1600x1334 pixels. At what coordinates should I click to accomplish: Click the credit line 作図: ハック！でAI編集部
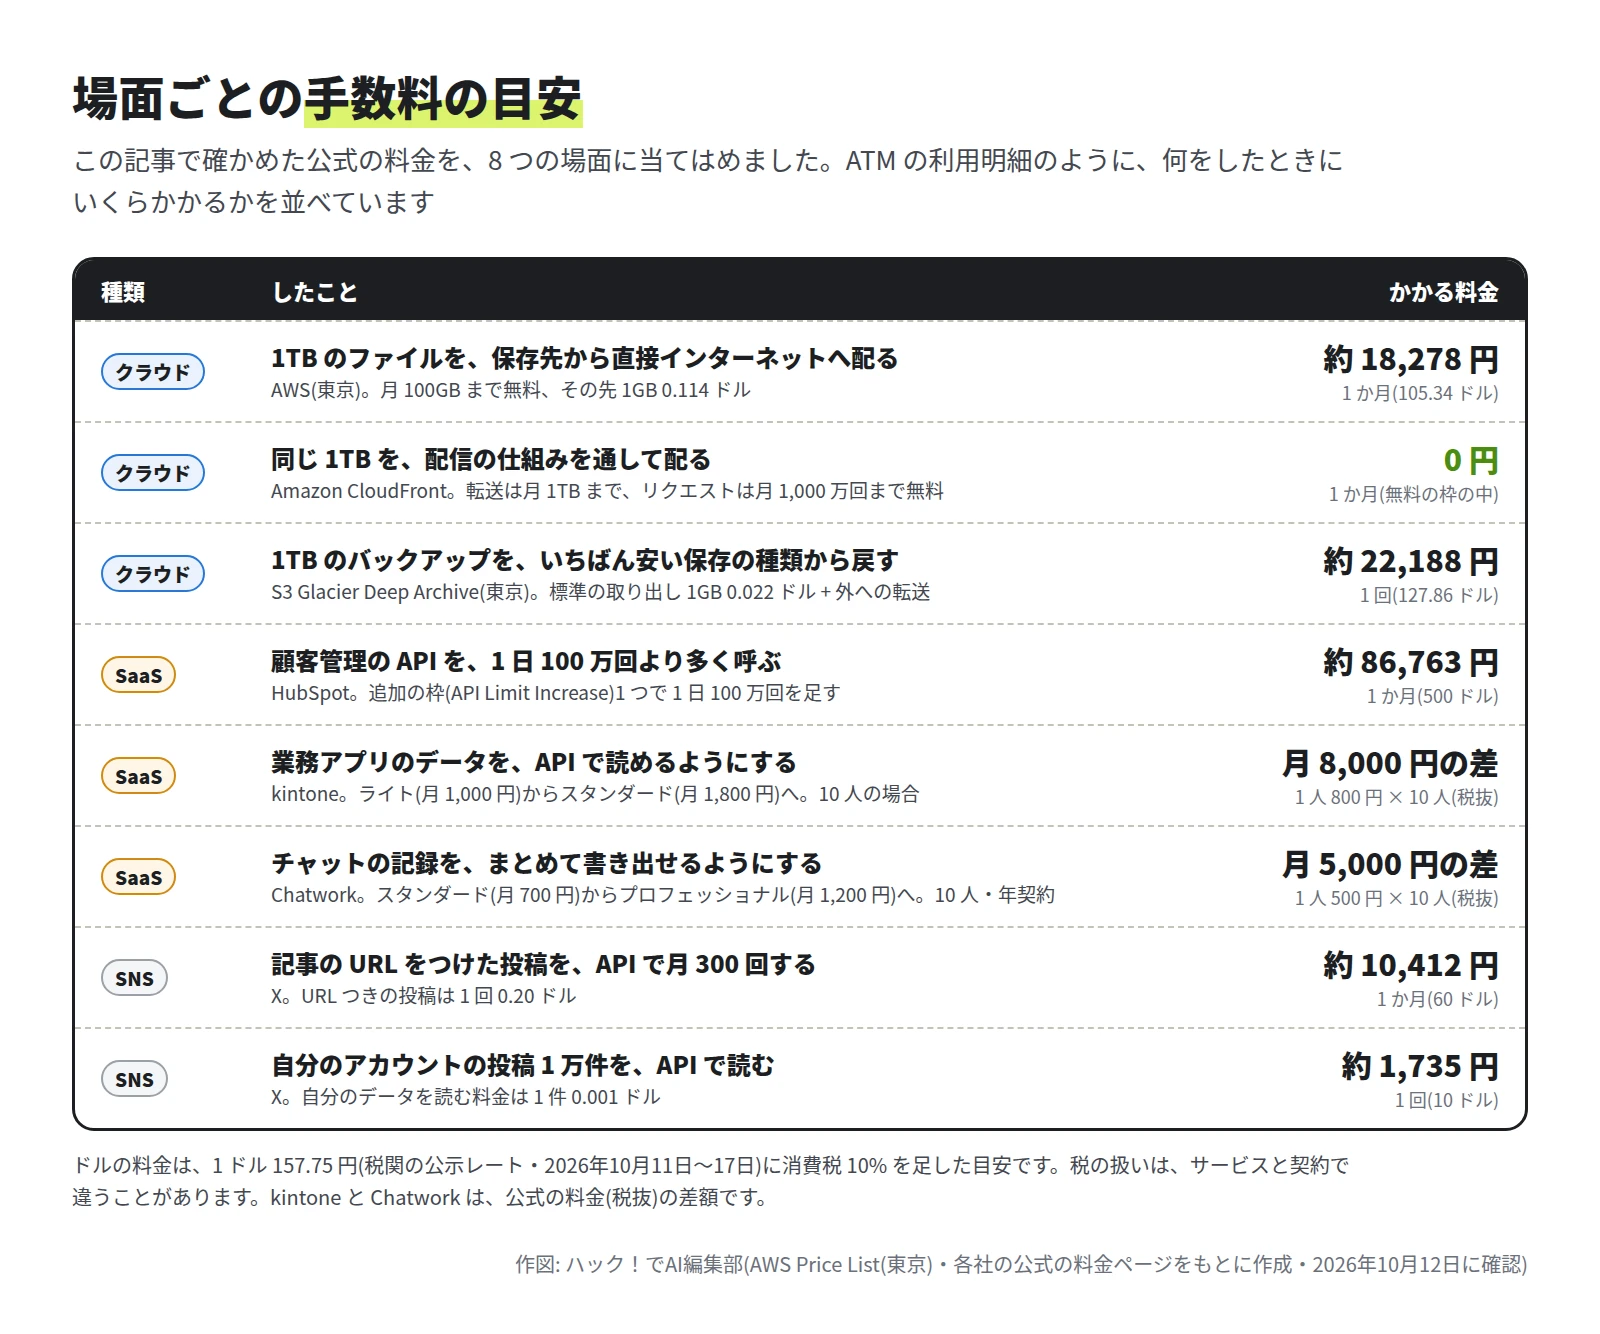tap(1021, 1264)
